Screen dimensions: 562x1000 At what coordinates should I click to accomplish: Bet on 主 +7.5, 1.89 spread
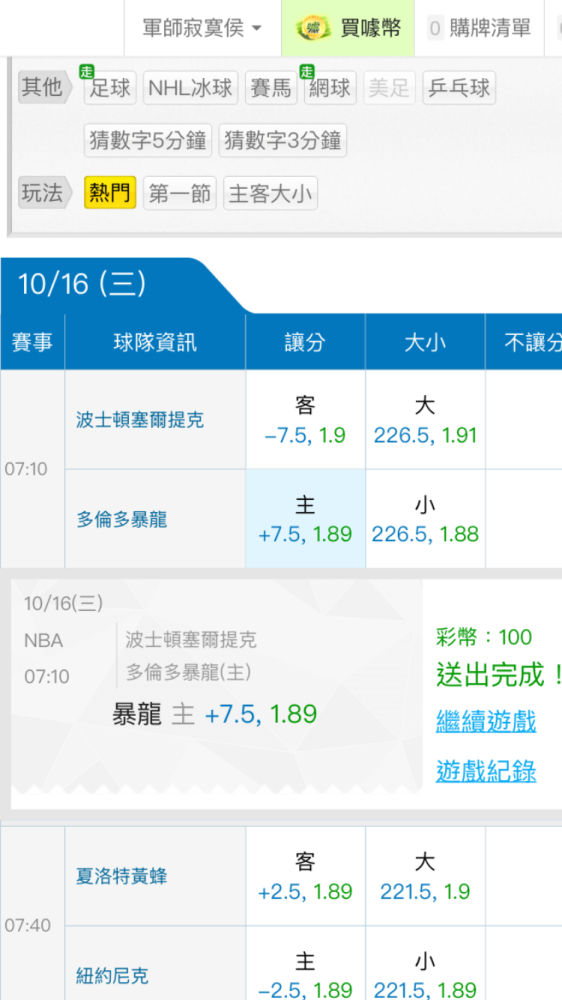[306, 518]
